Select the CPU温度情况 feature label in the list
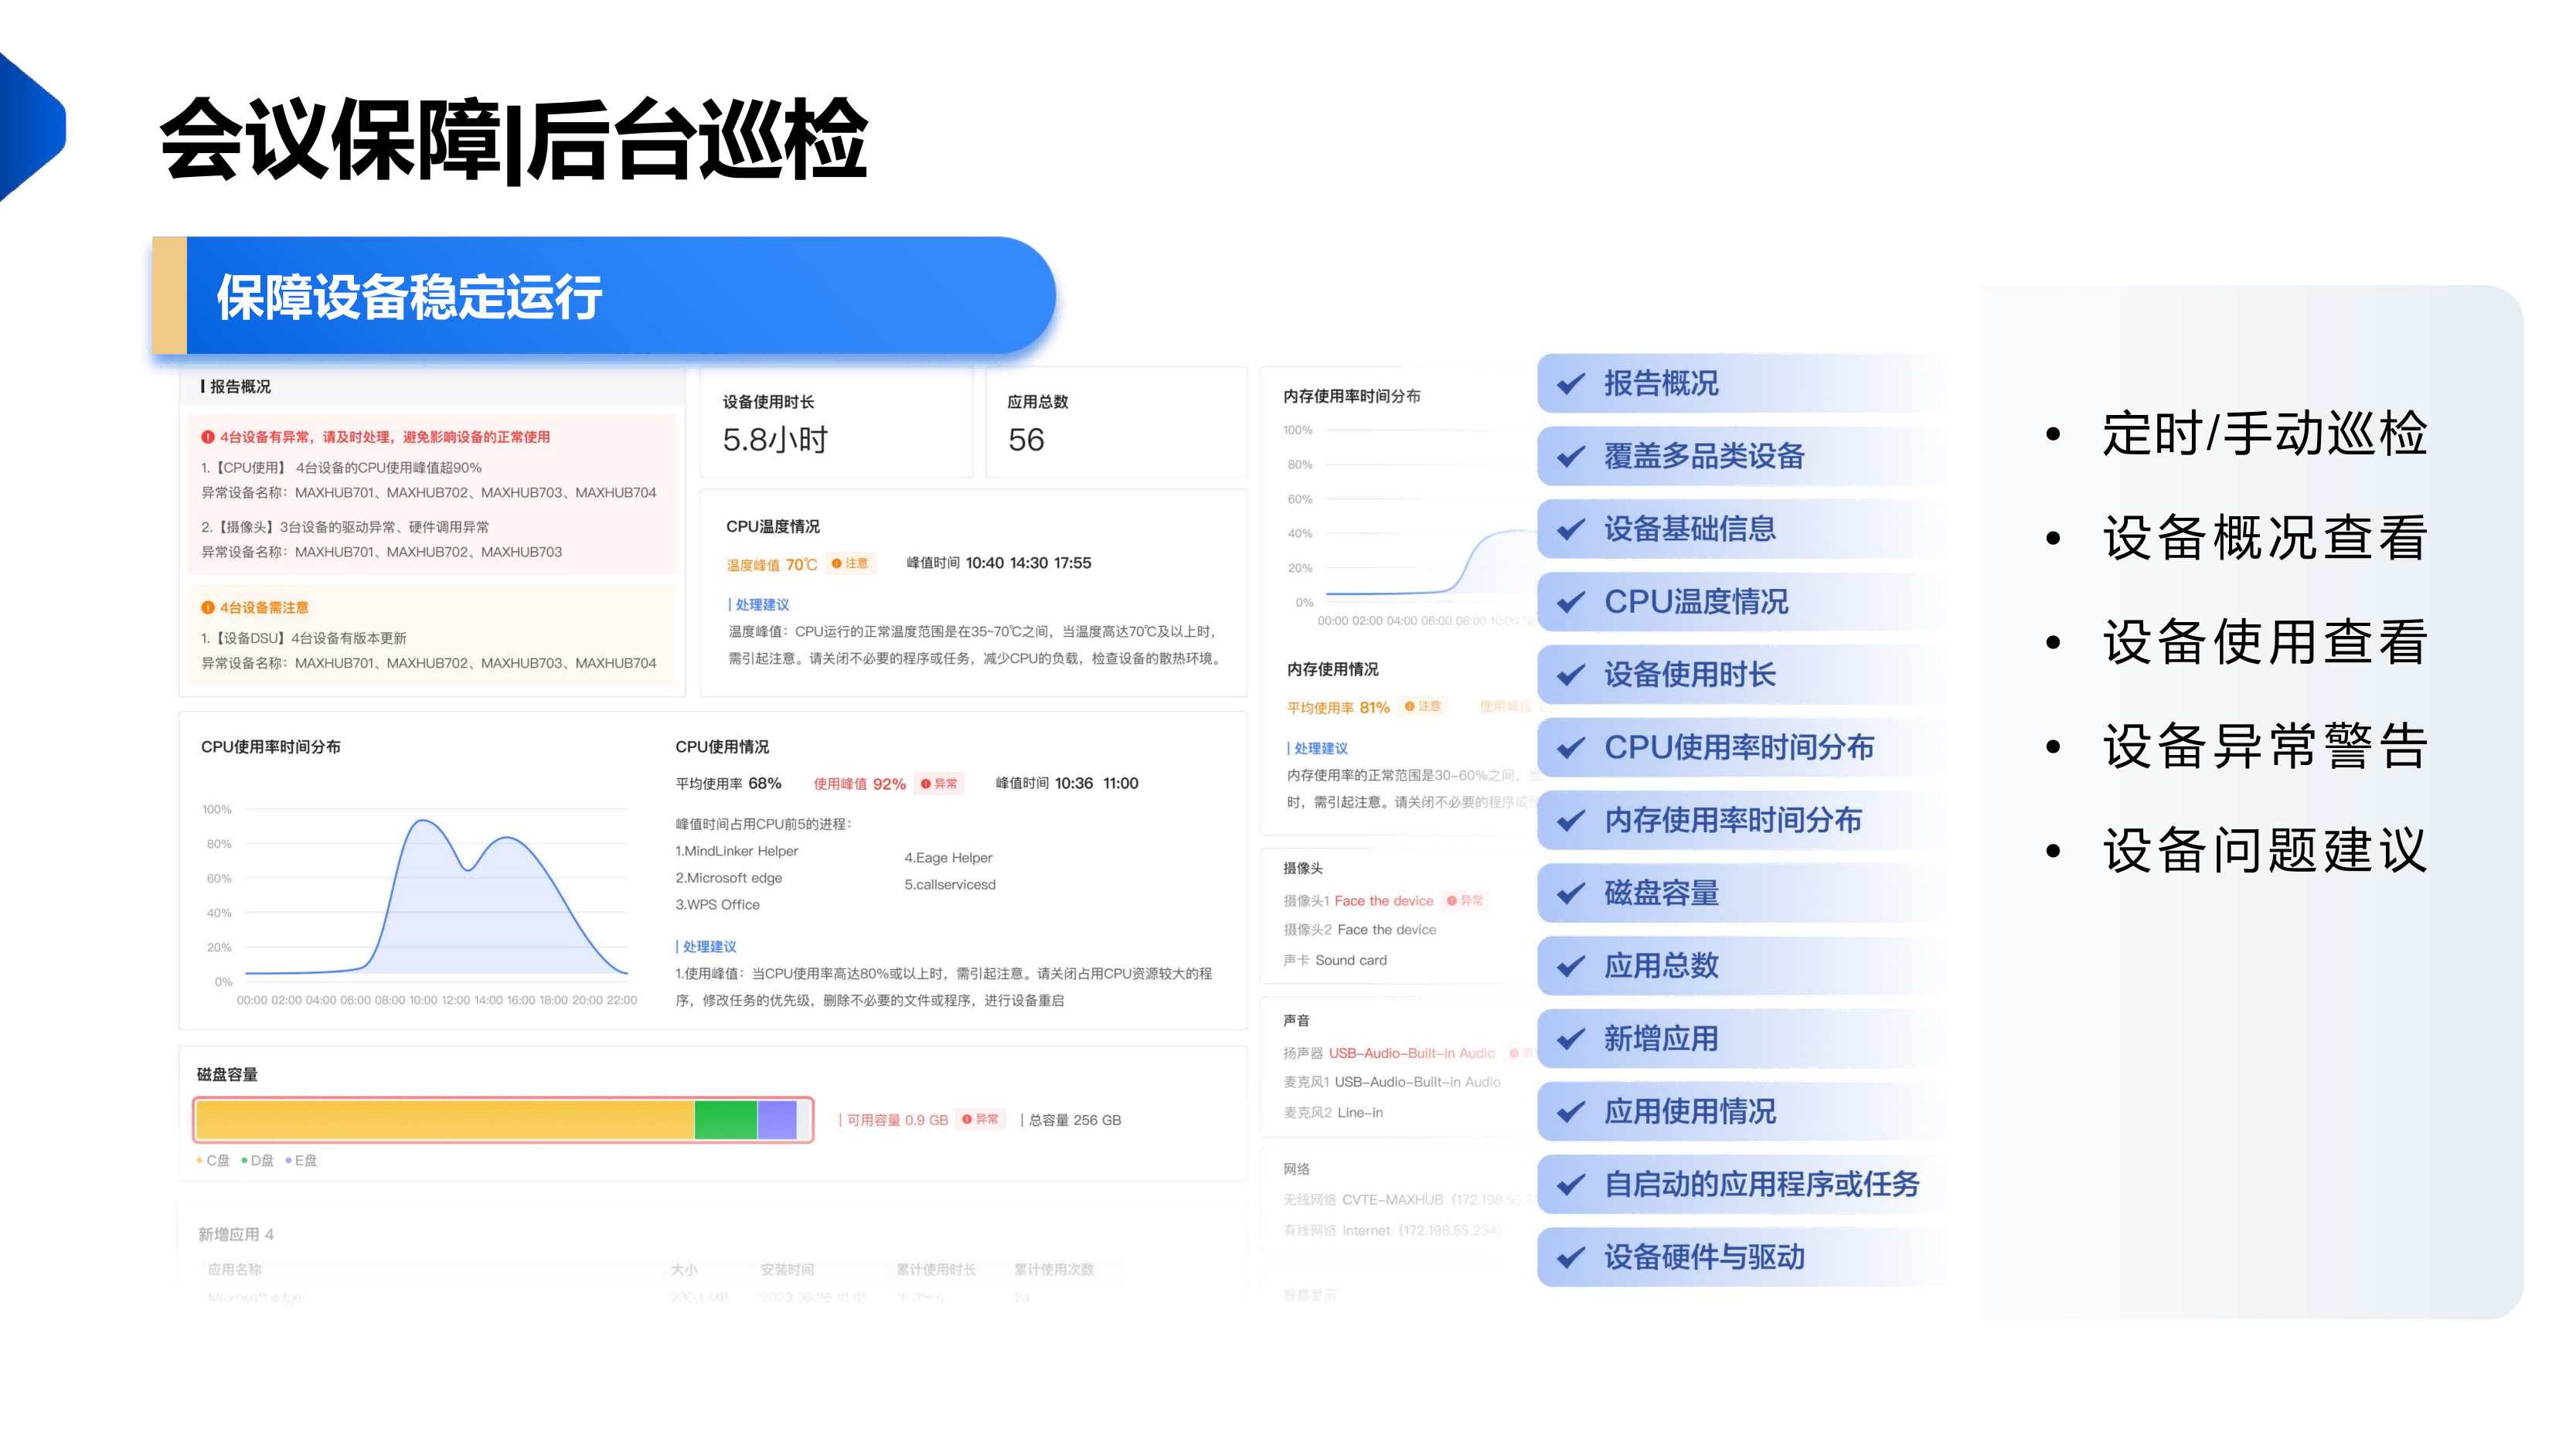The width and height of the screenshot is (2576, 1449). pyautogui.click(x=1696, y=602)
